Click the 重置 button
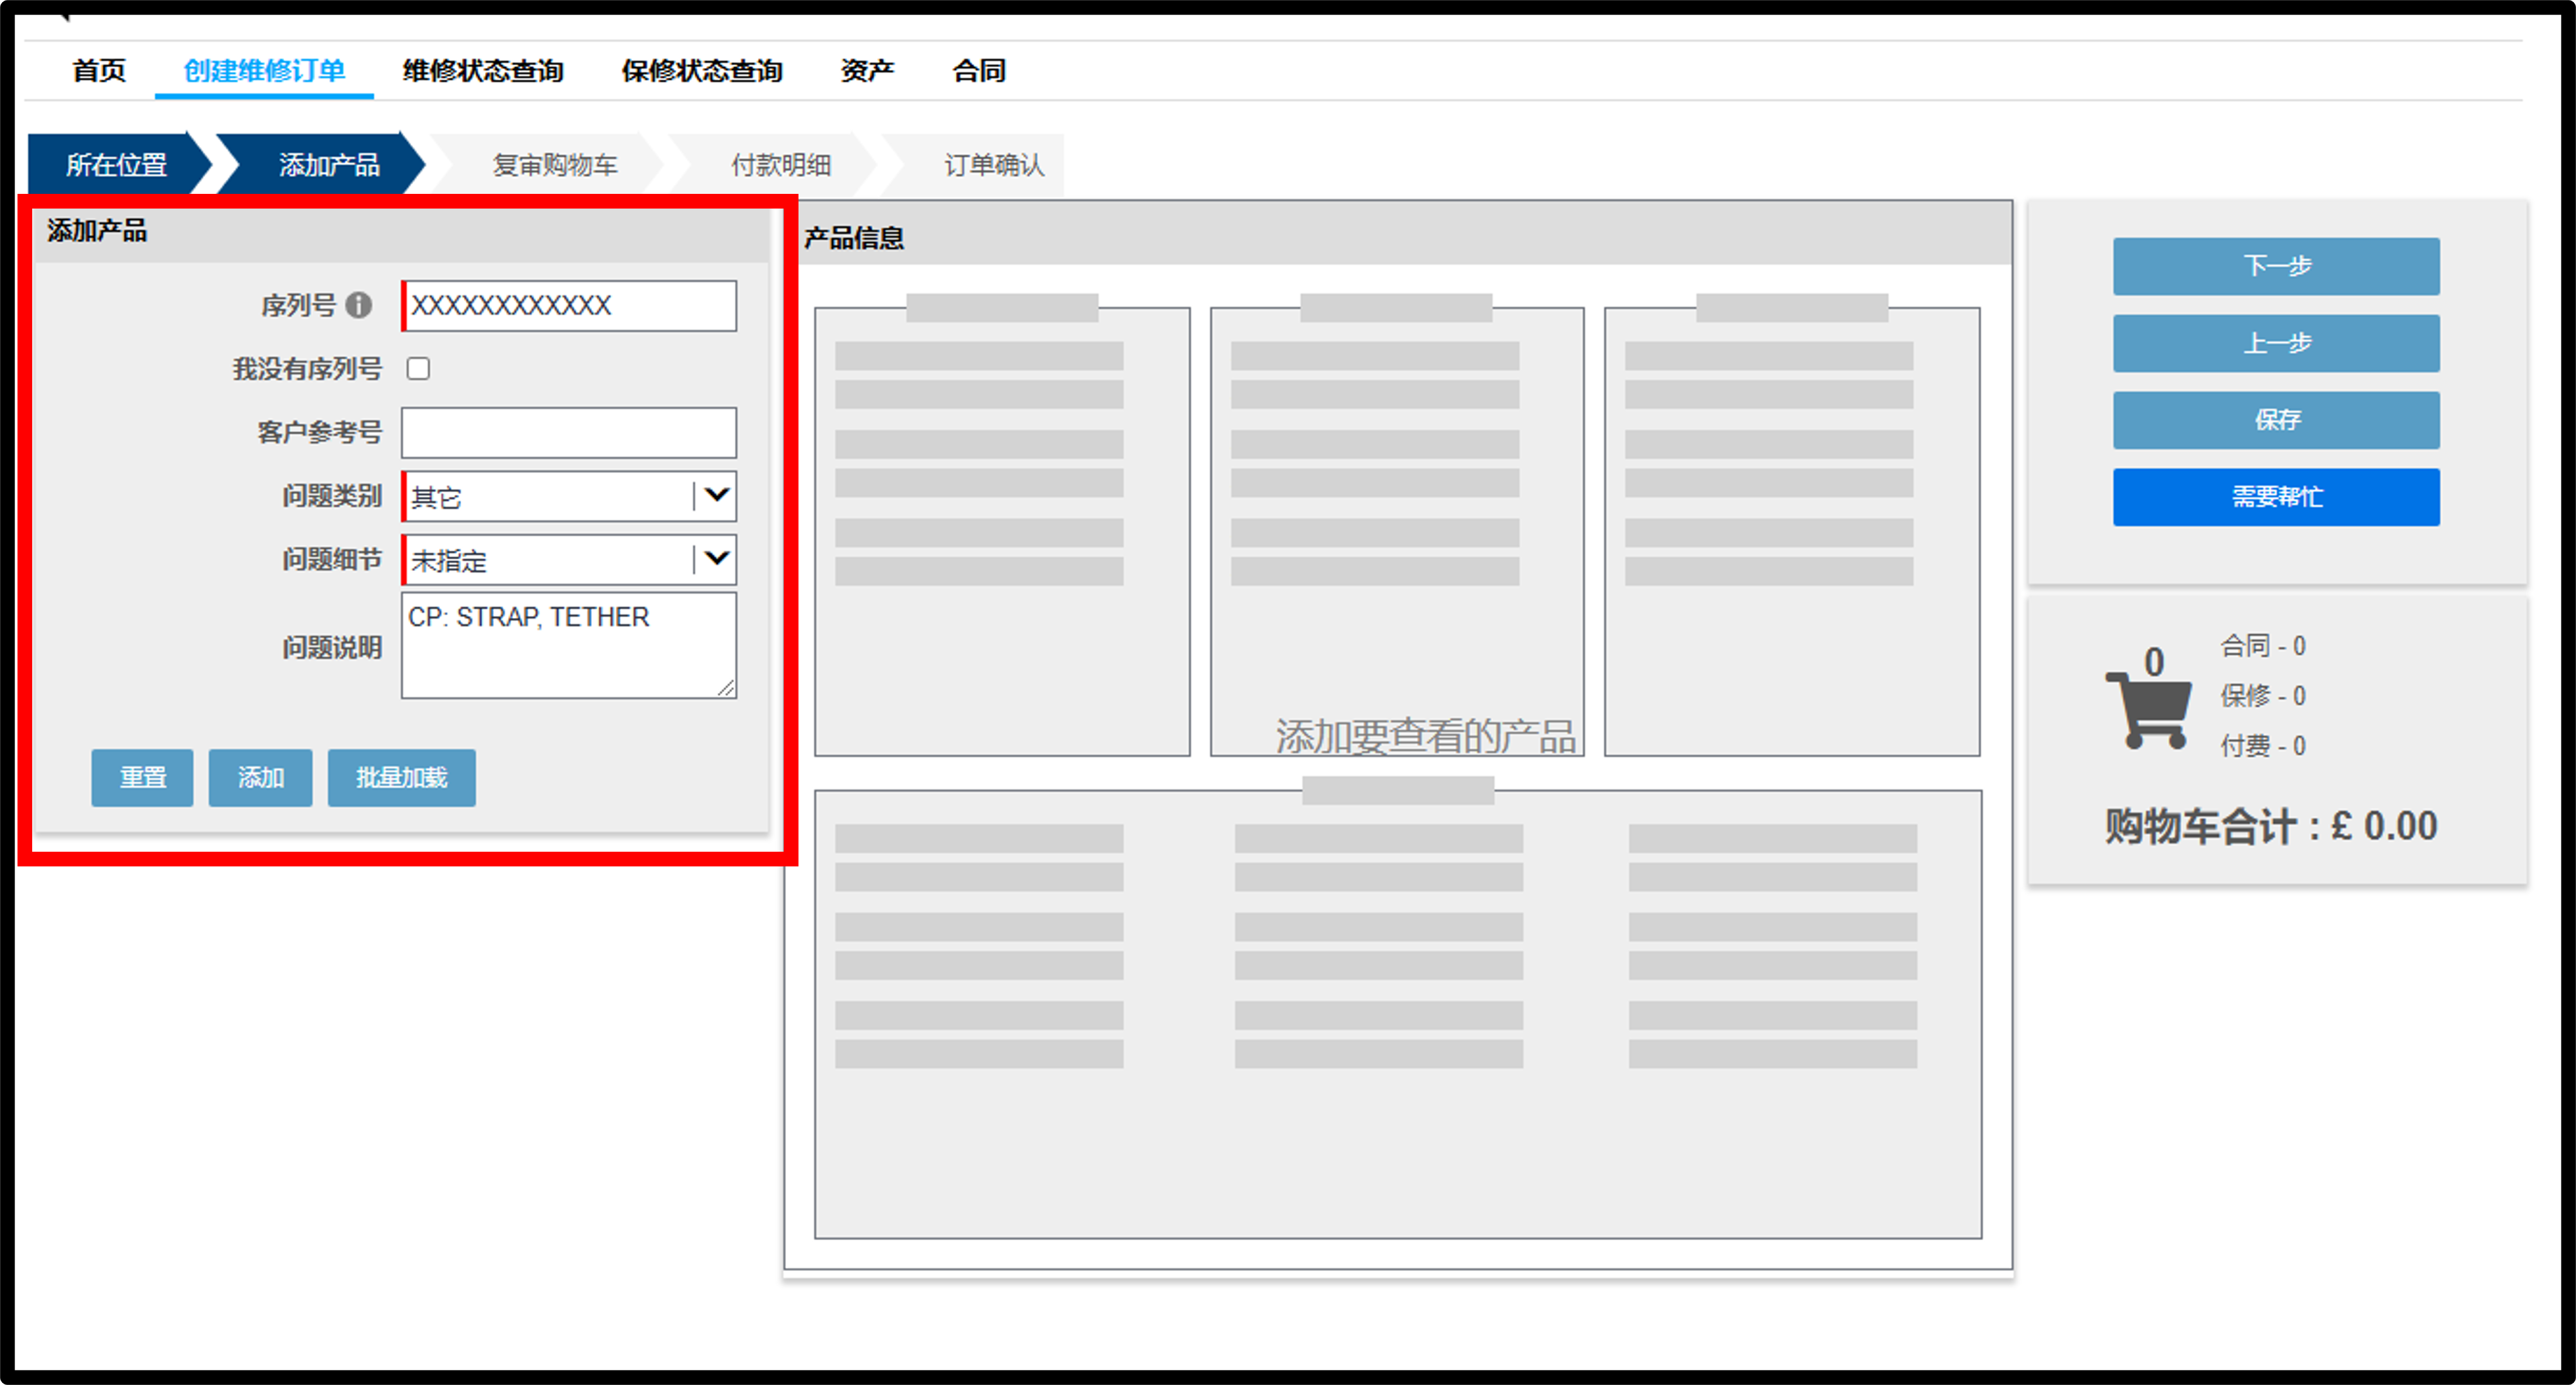Screen dimensions: 2576x1385 (x=142, y=777)
